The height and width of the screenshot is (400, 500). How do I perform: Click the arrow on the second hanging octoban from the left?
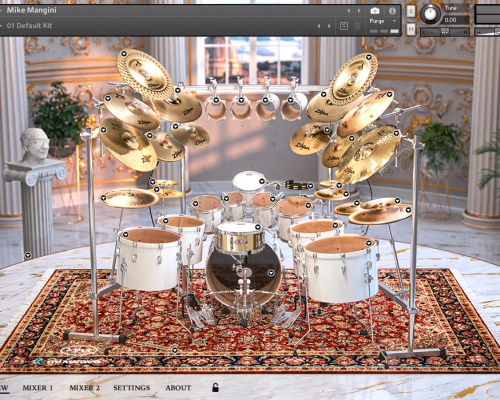pos(241,100)
